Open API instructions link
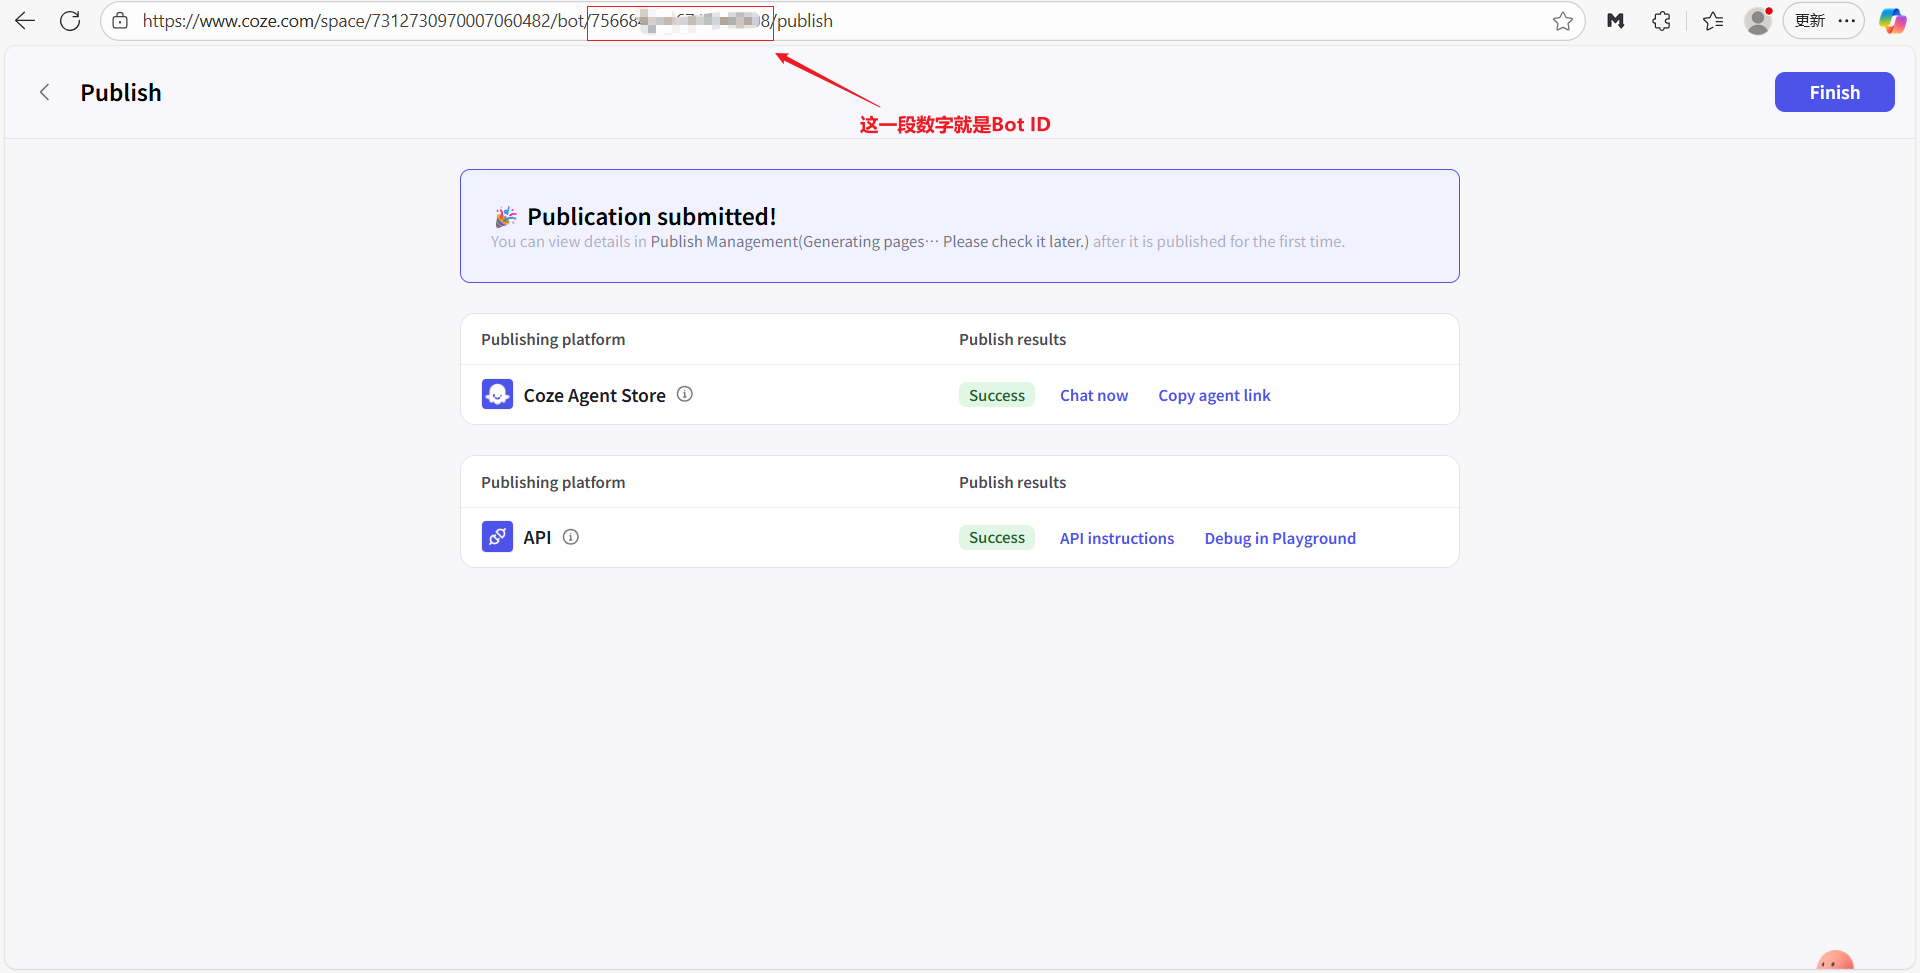 coord(1116,538)
